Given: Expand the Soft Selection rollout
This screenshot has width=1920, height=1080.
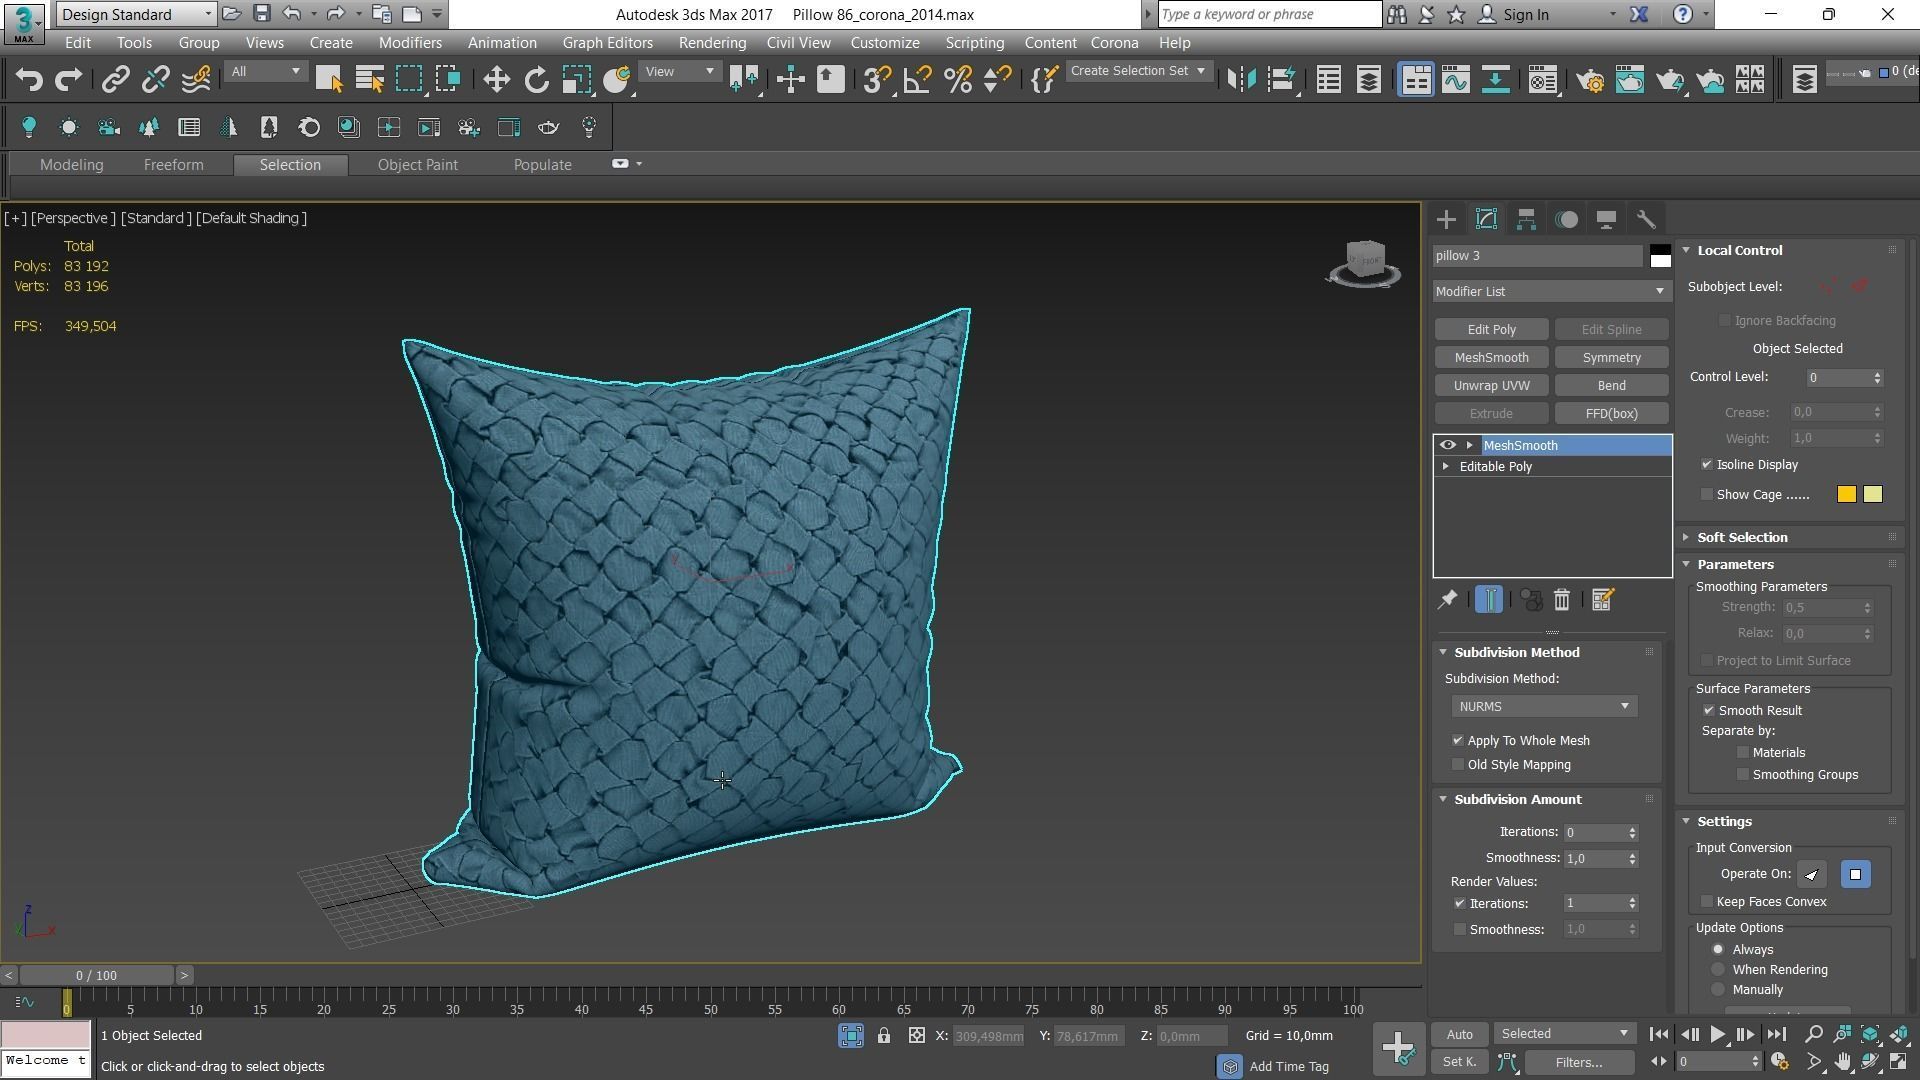Looking at the screenshot, I should tap(1741, 538).
